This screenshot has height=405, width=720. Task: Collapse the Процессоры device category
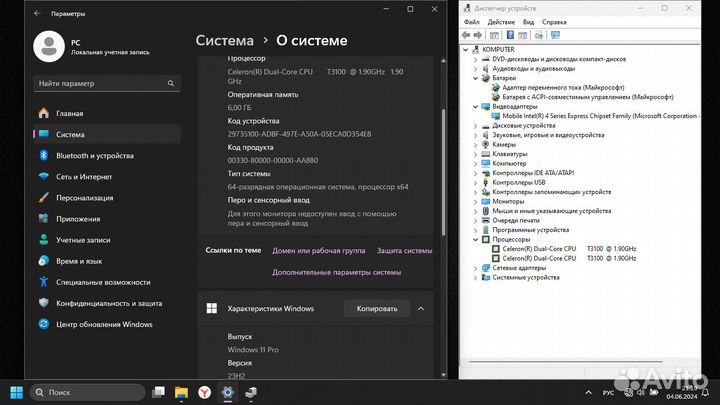tap(475, 240)
